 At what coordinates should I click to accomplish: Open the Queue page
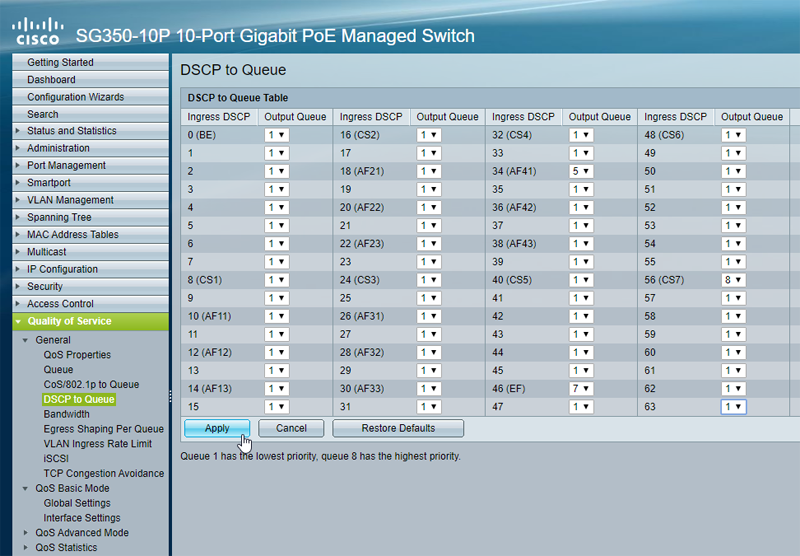[x=58, y=370]
